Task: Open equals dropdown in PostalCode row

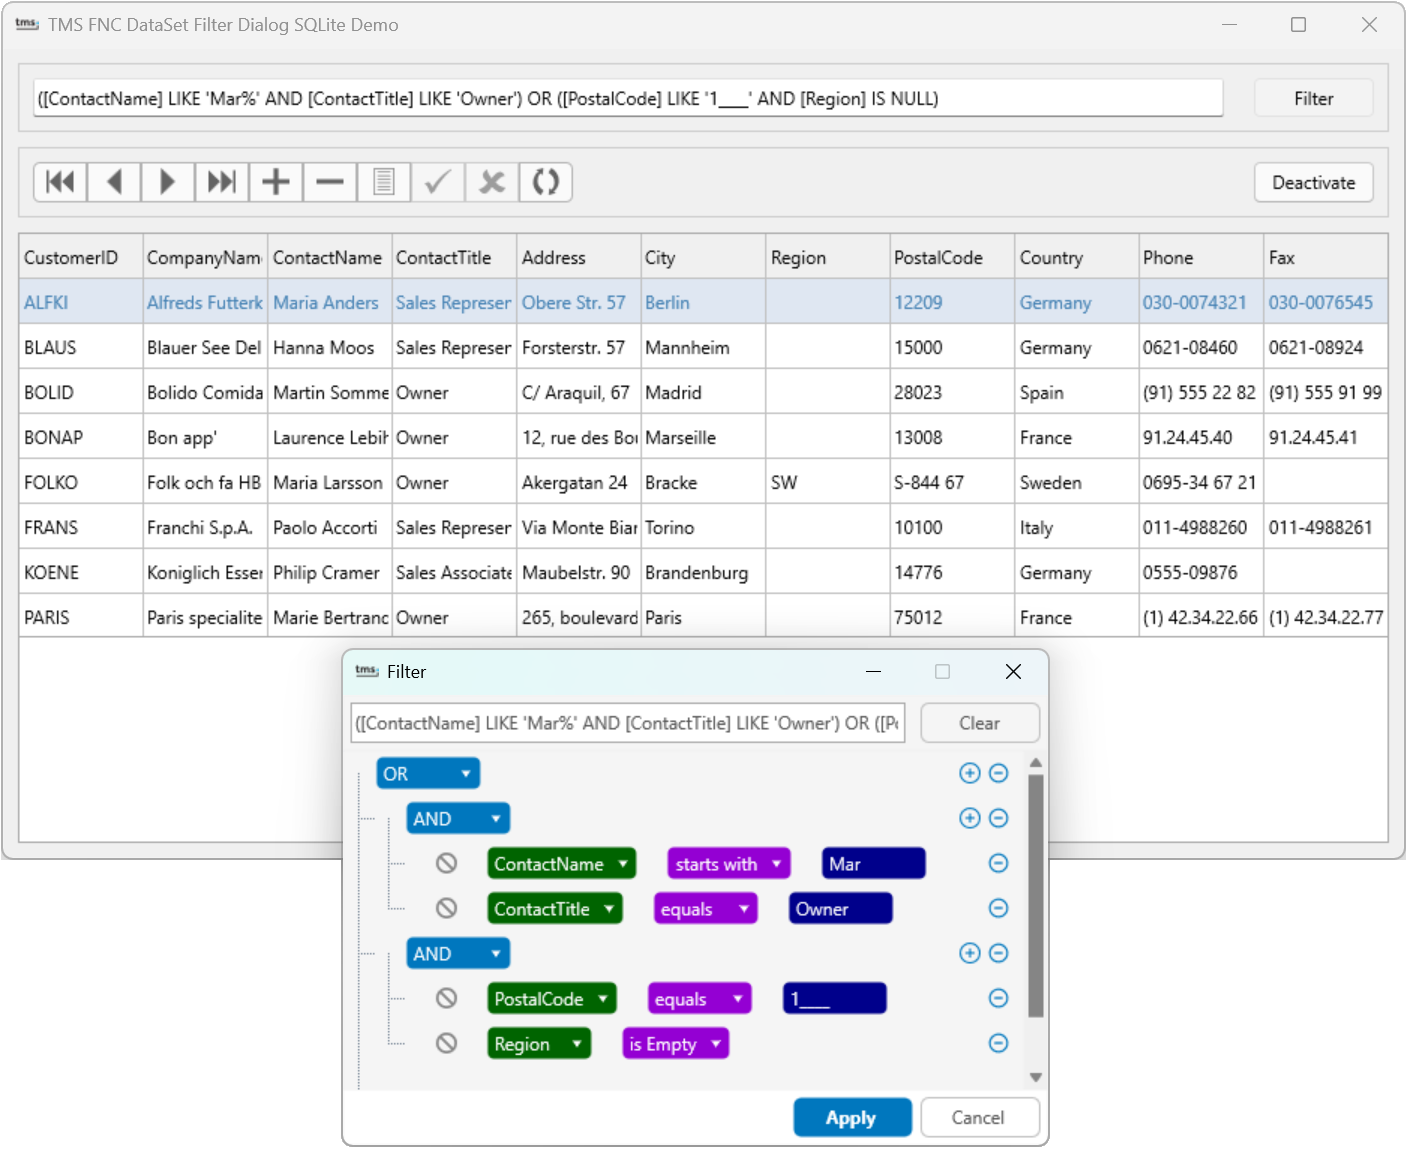Action: coord(700,999)
